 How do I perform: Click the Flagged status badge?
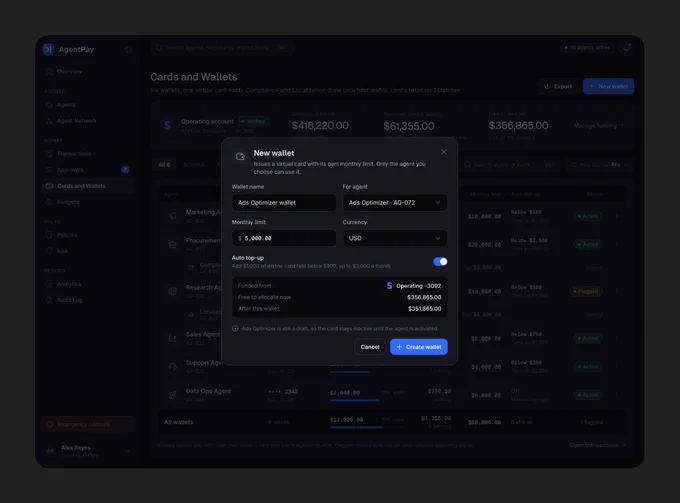tap(586, 291)
